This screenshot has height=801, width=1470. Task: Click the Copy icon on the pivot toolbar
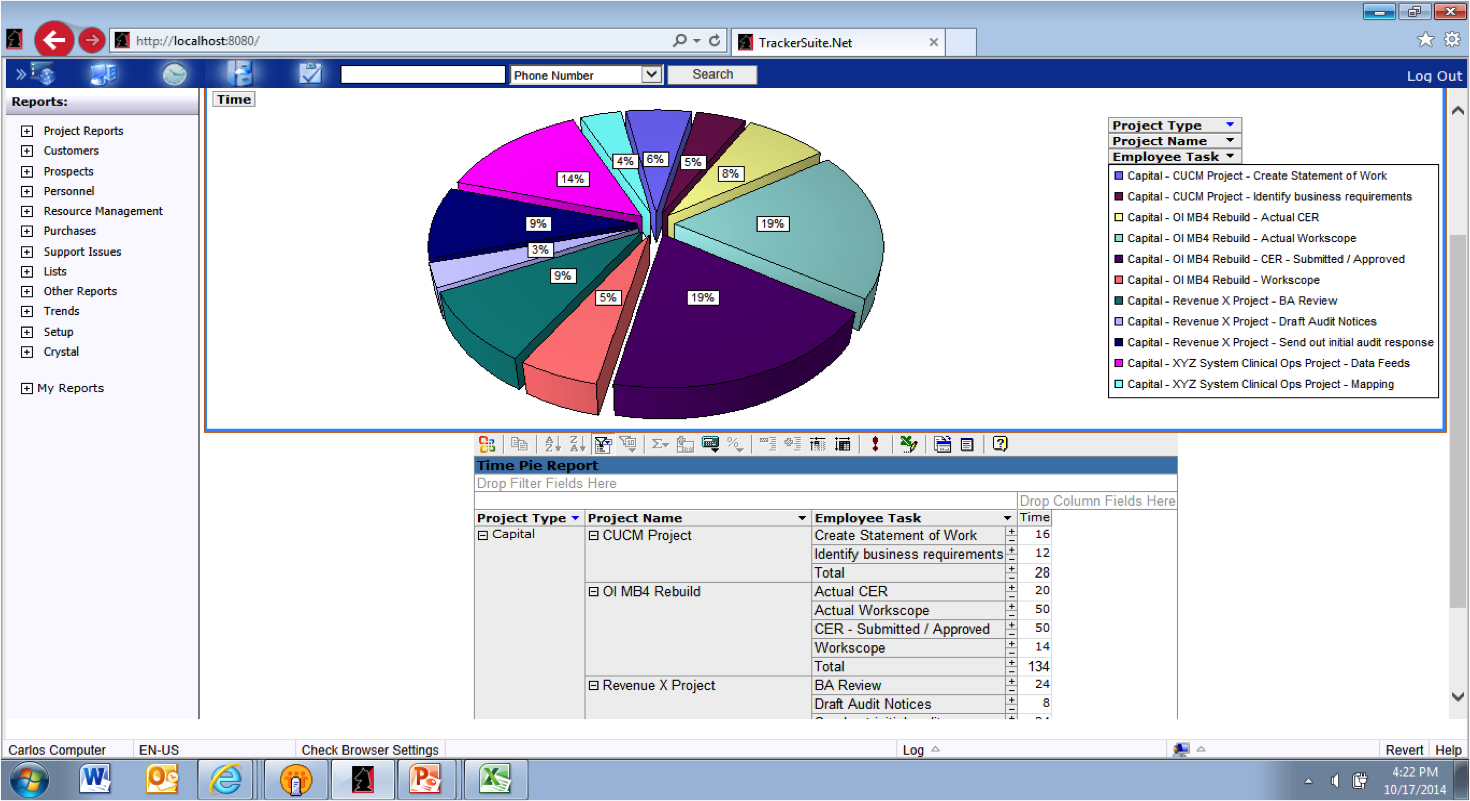coord(521,443)
